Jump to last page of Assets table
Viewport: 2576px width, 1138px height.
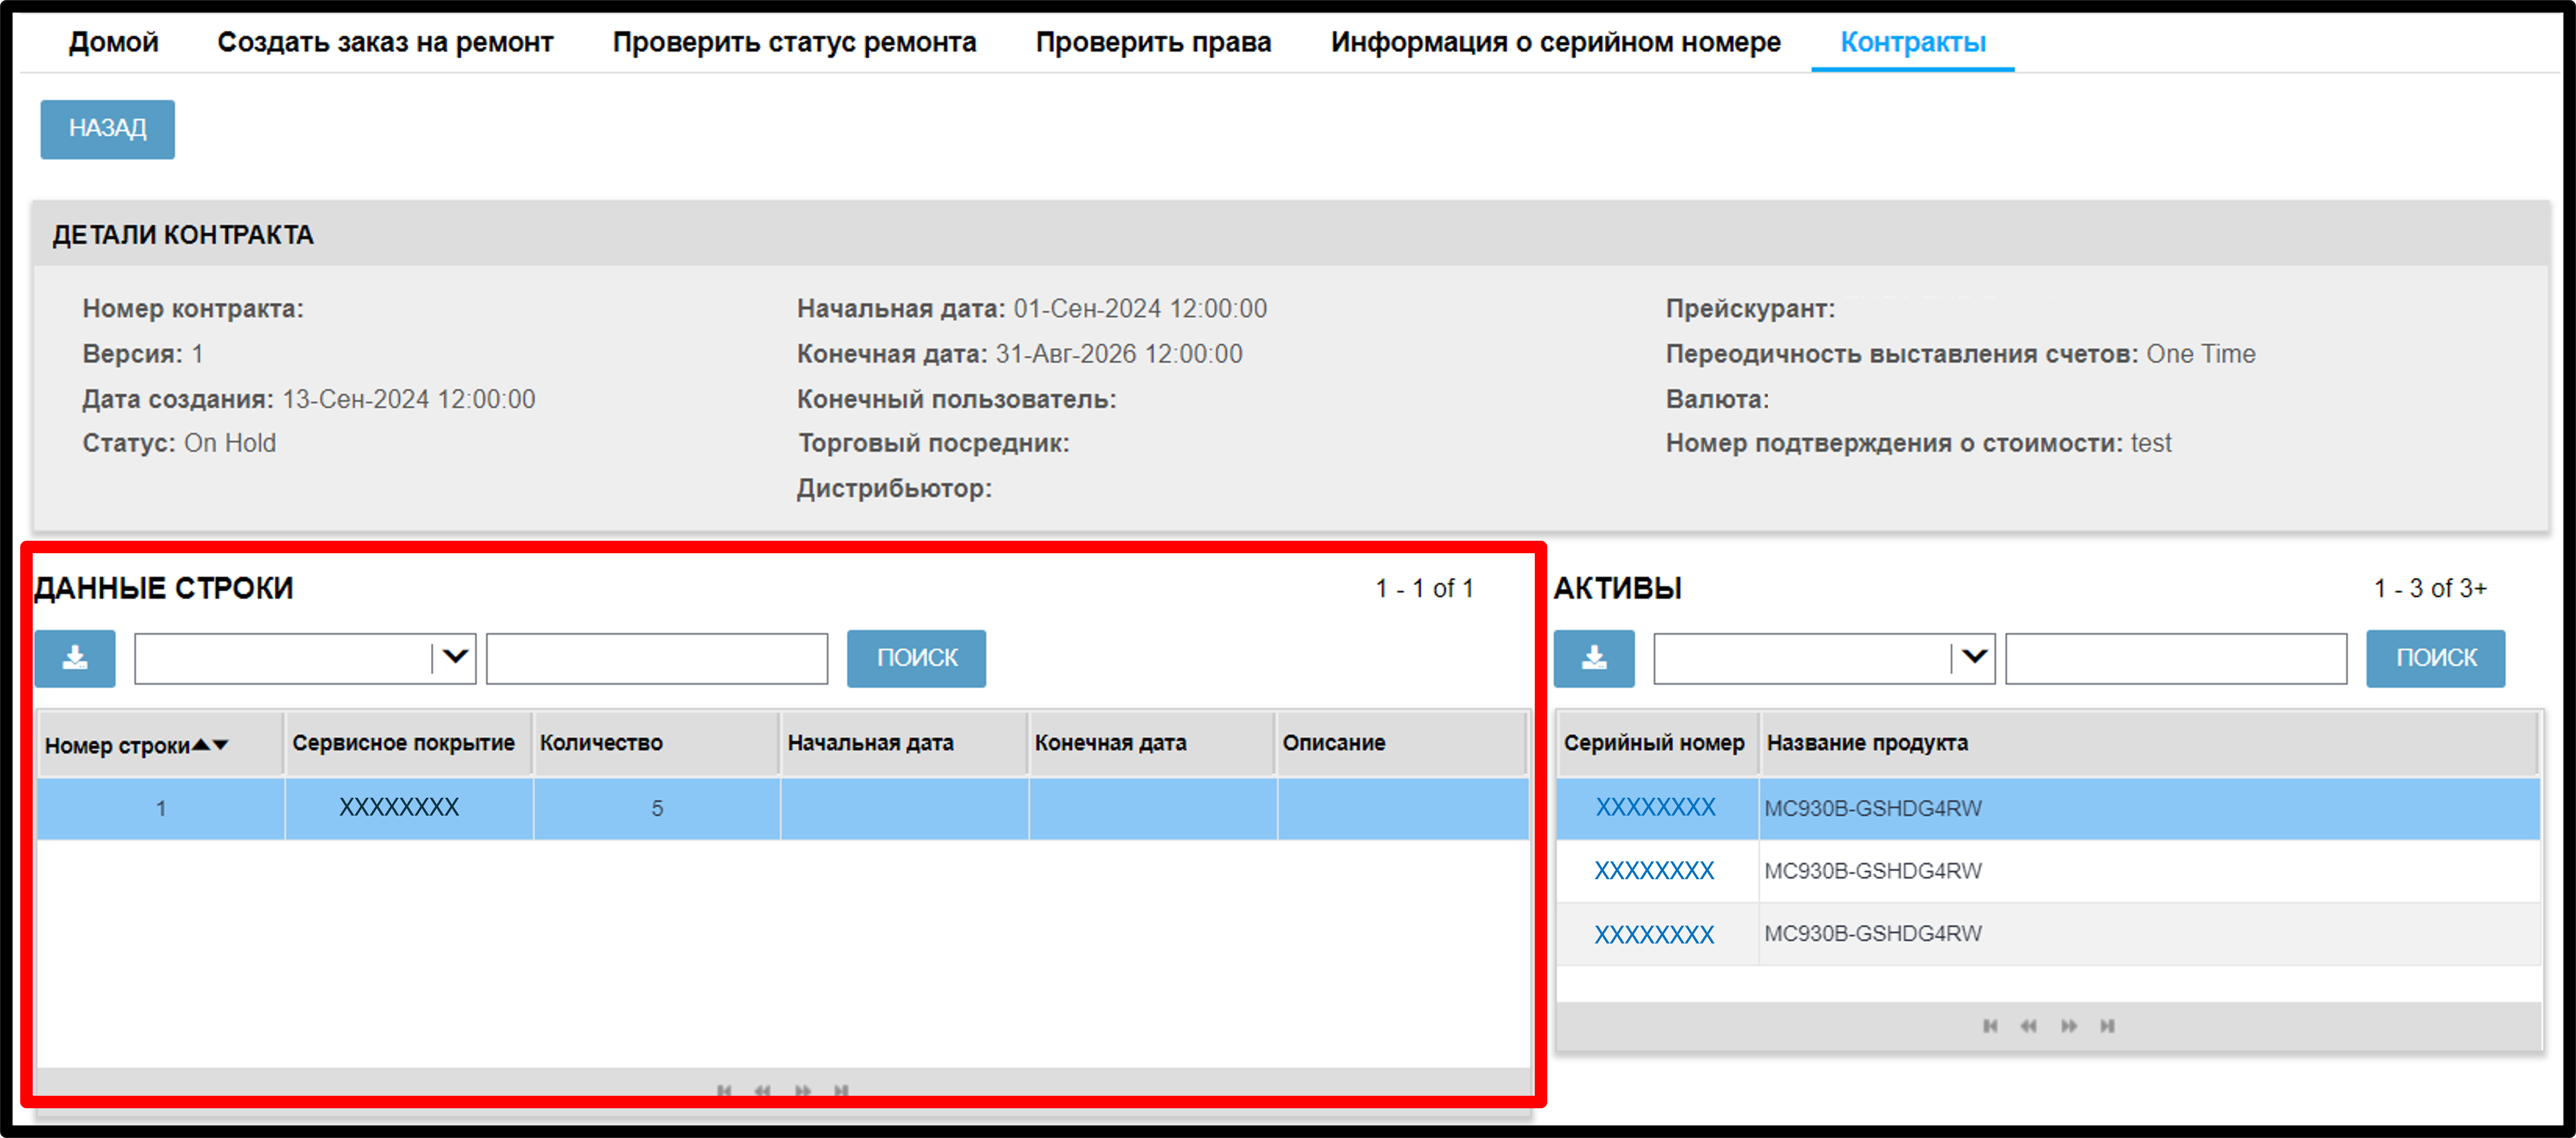point(2107,1026)
